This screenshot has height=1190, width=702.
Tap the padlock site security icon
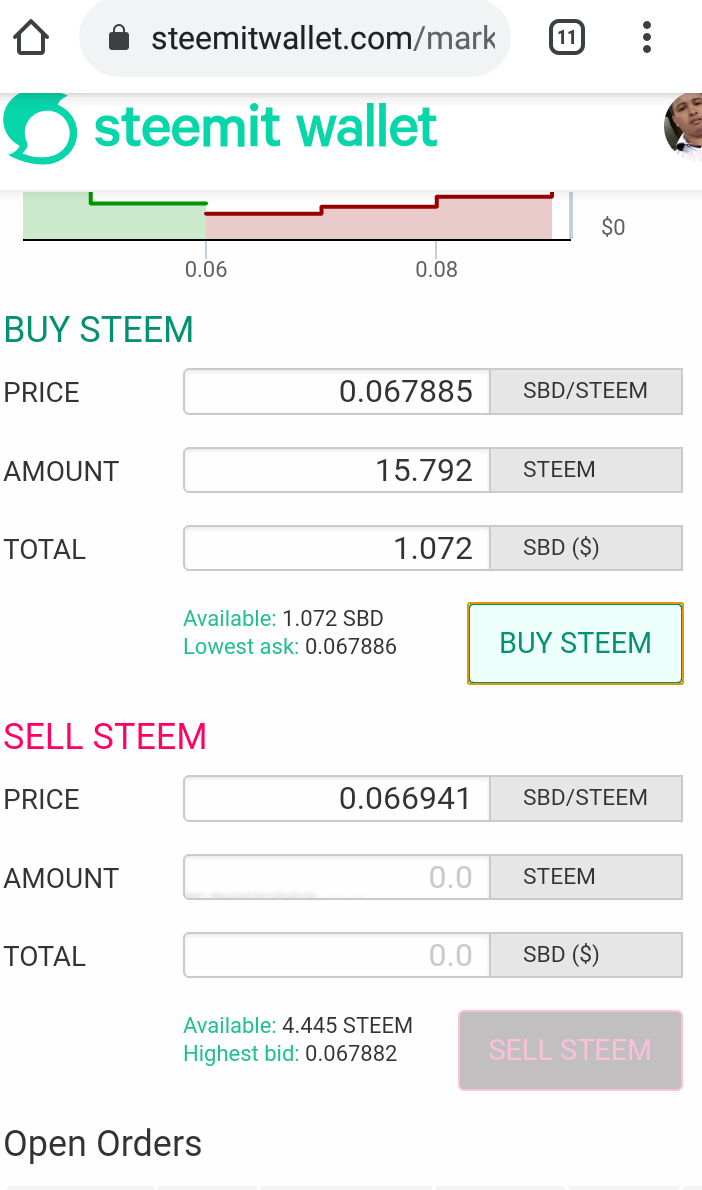click(x=119, y=37)
